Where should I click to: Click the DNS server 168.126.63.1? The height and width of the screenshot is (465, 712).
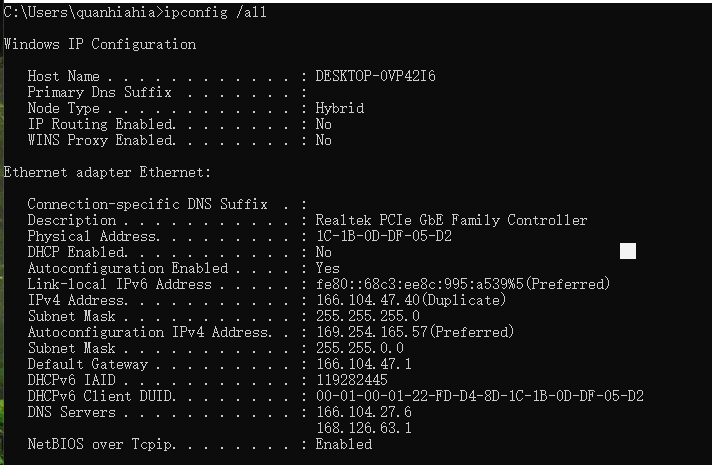(x=364, y=428)
